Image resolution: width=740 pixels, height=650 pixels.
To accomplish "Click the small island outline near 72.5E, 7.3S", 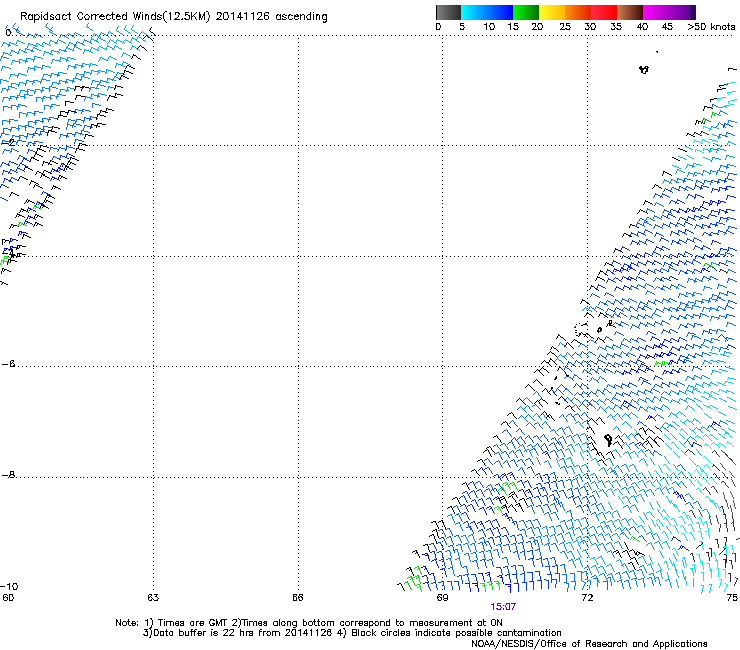I will pyautogui.click(x=608, y=441).
